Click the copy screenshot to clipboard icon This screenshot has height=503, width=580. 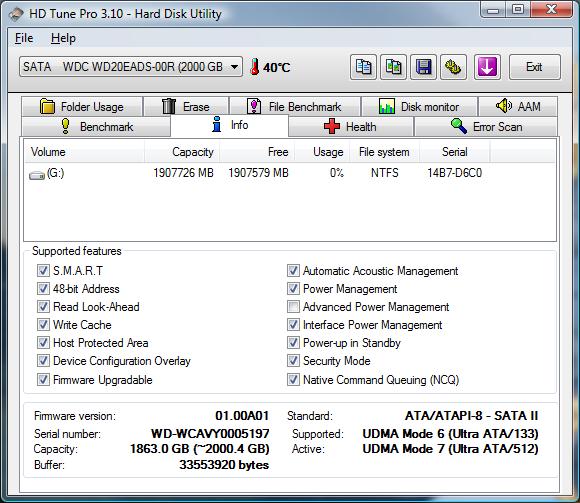coord(394,67)
